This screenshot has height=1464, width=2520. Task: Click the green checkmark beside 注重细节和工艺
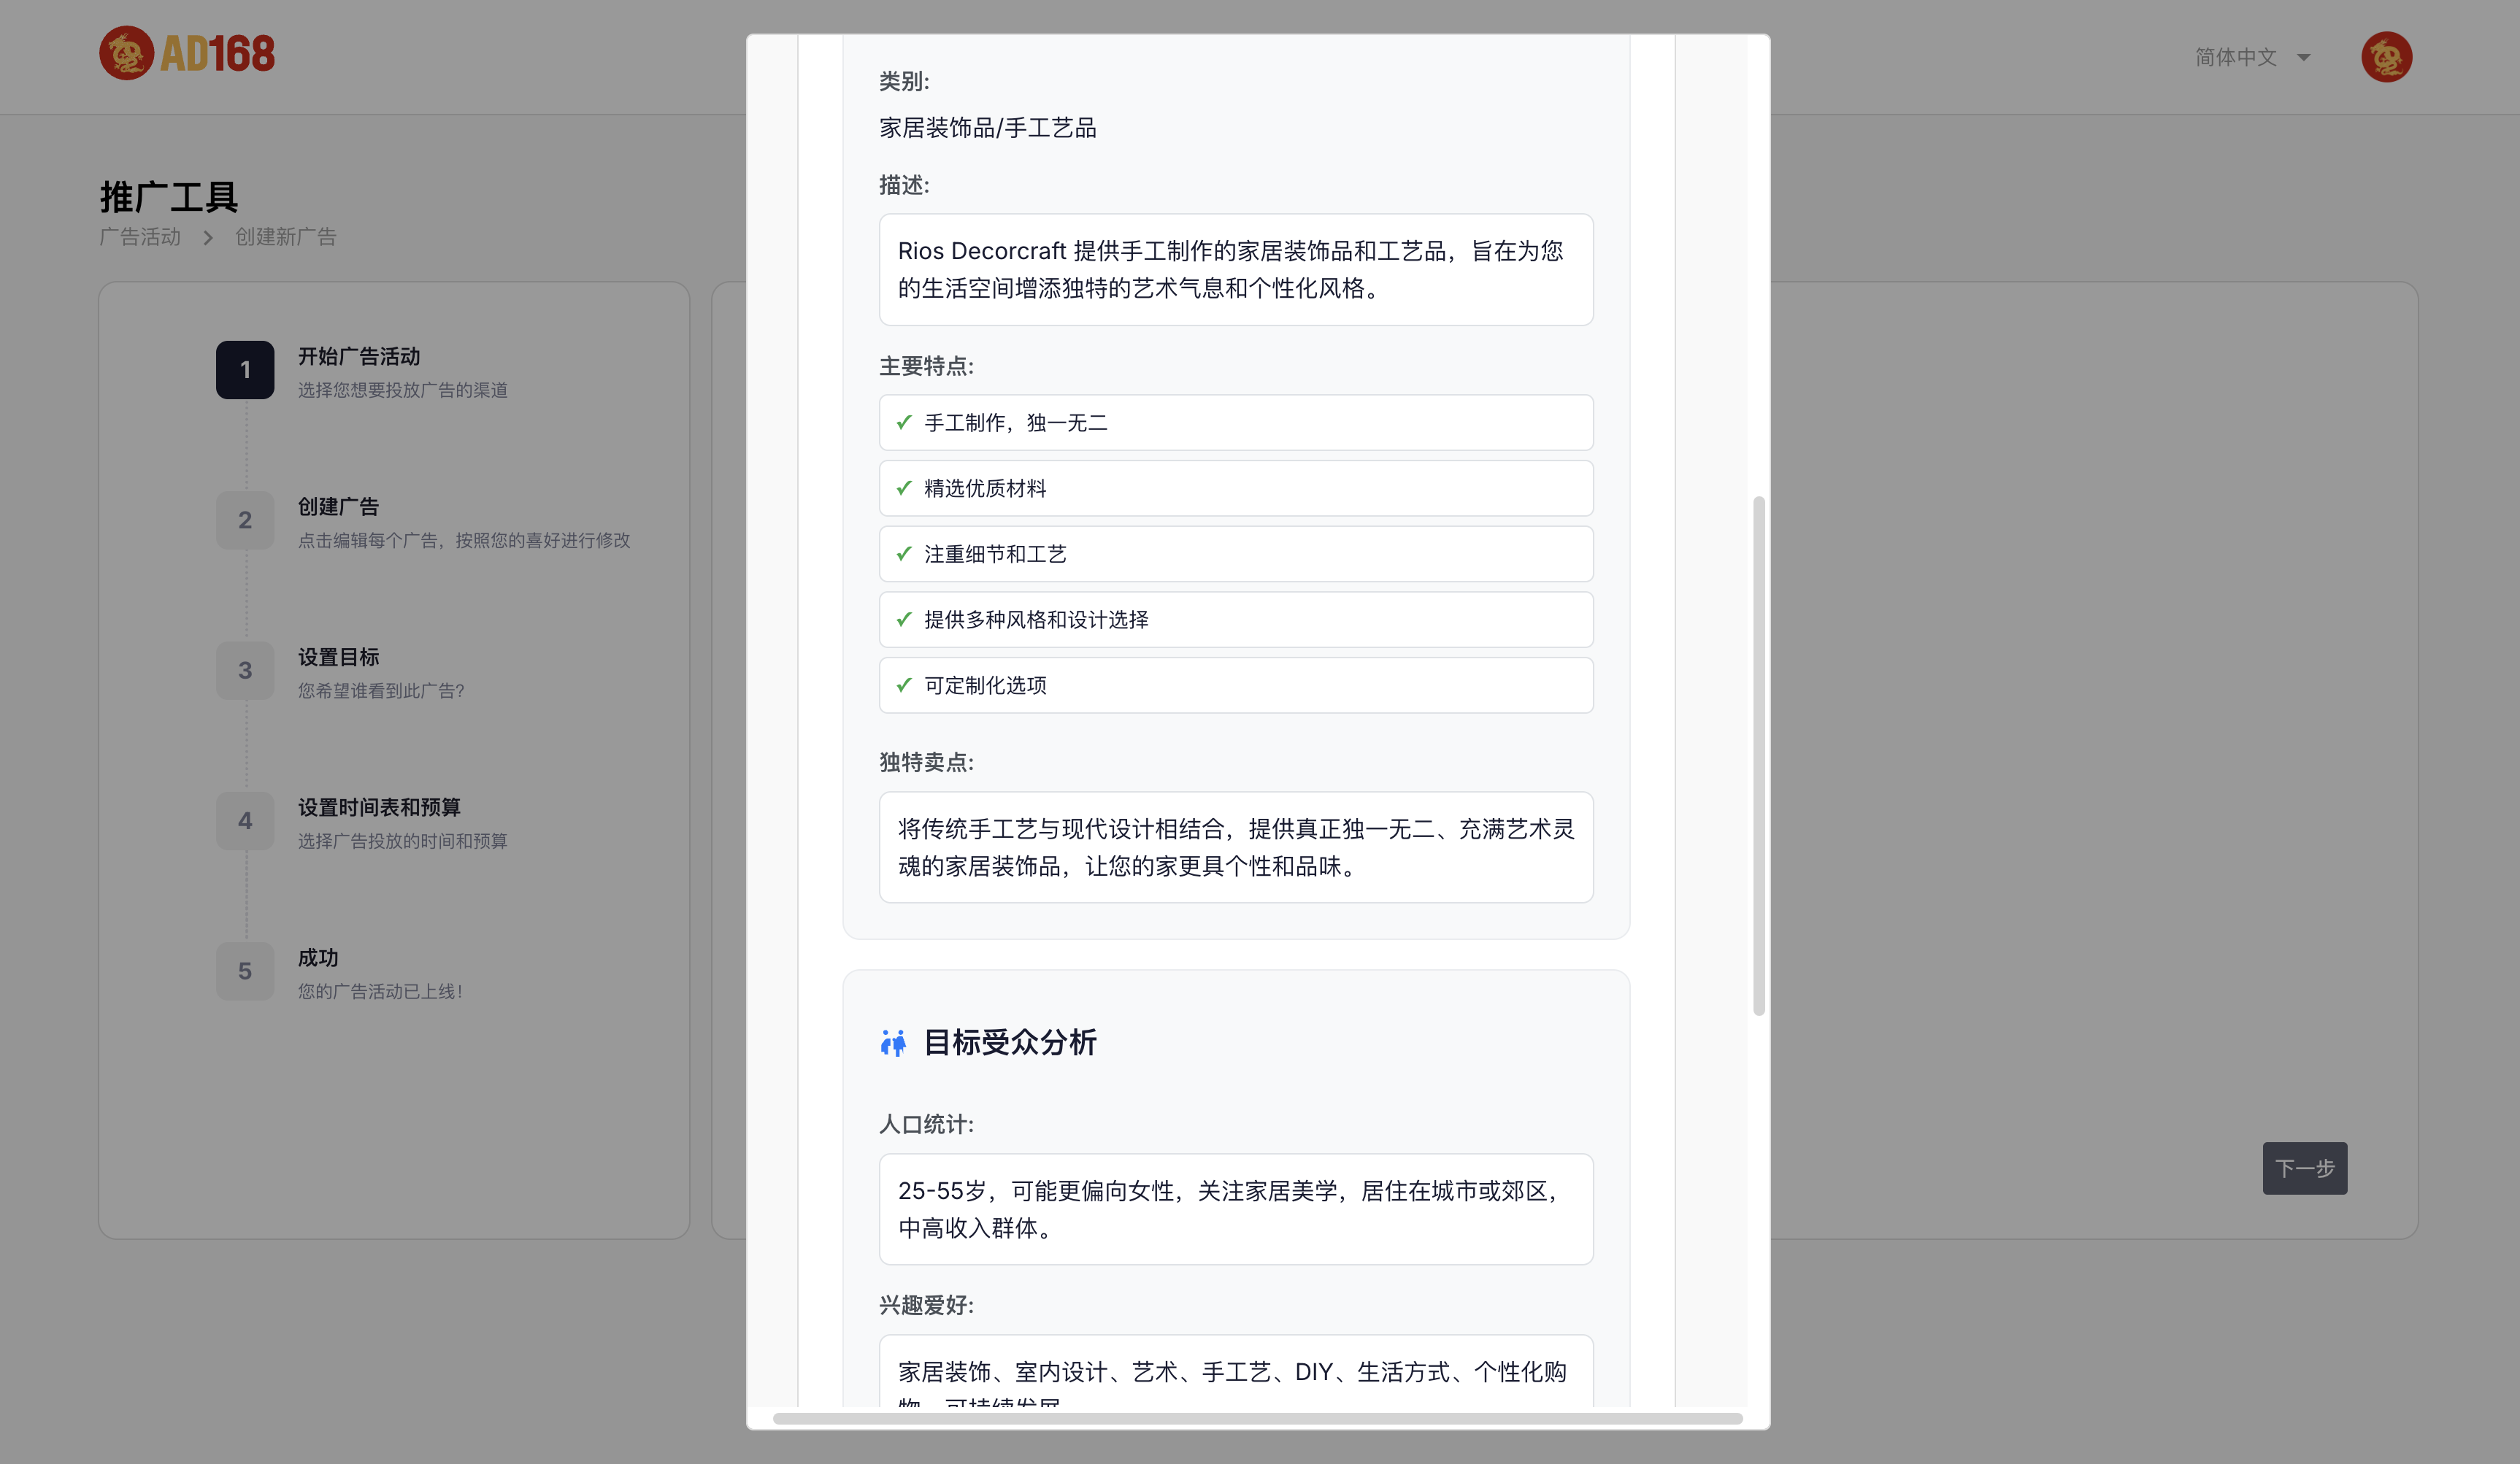[x=904, y=553]
